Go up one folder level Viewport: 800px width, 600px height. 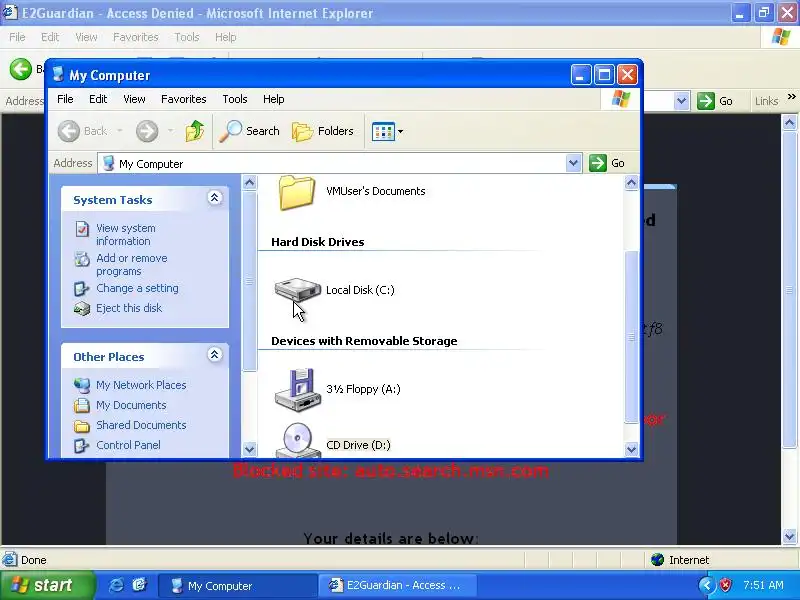[x=194, y=131]
